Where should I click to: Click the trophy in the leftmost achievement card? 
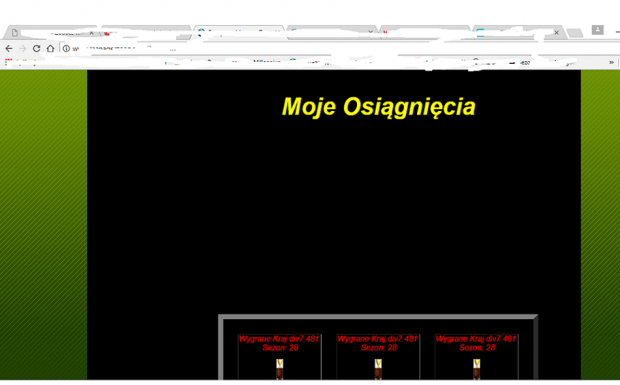pos(280,369)
